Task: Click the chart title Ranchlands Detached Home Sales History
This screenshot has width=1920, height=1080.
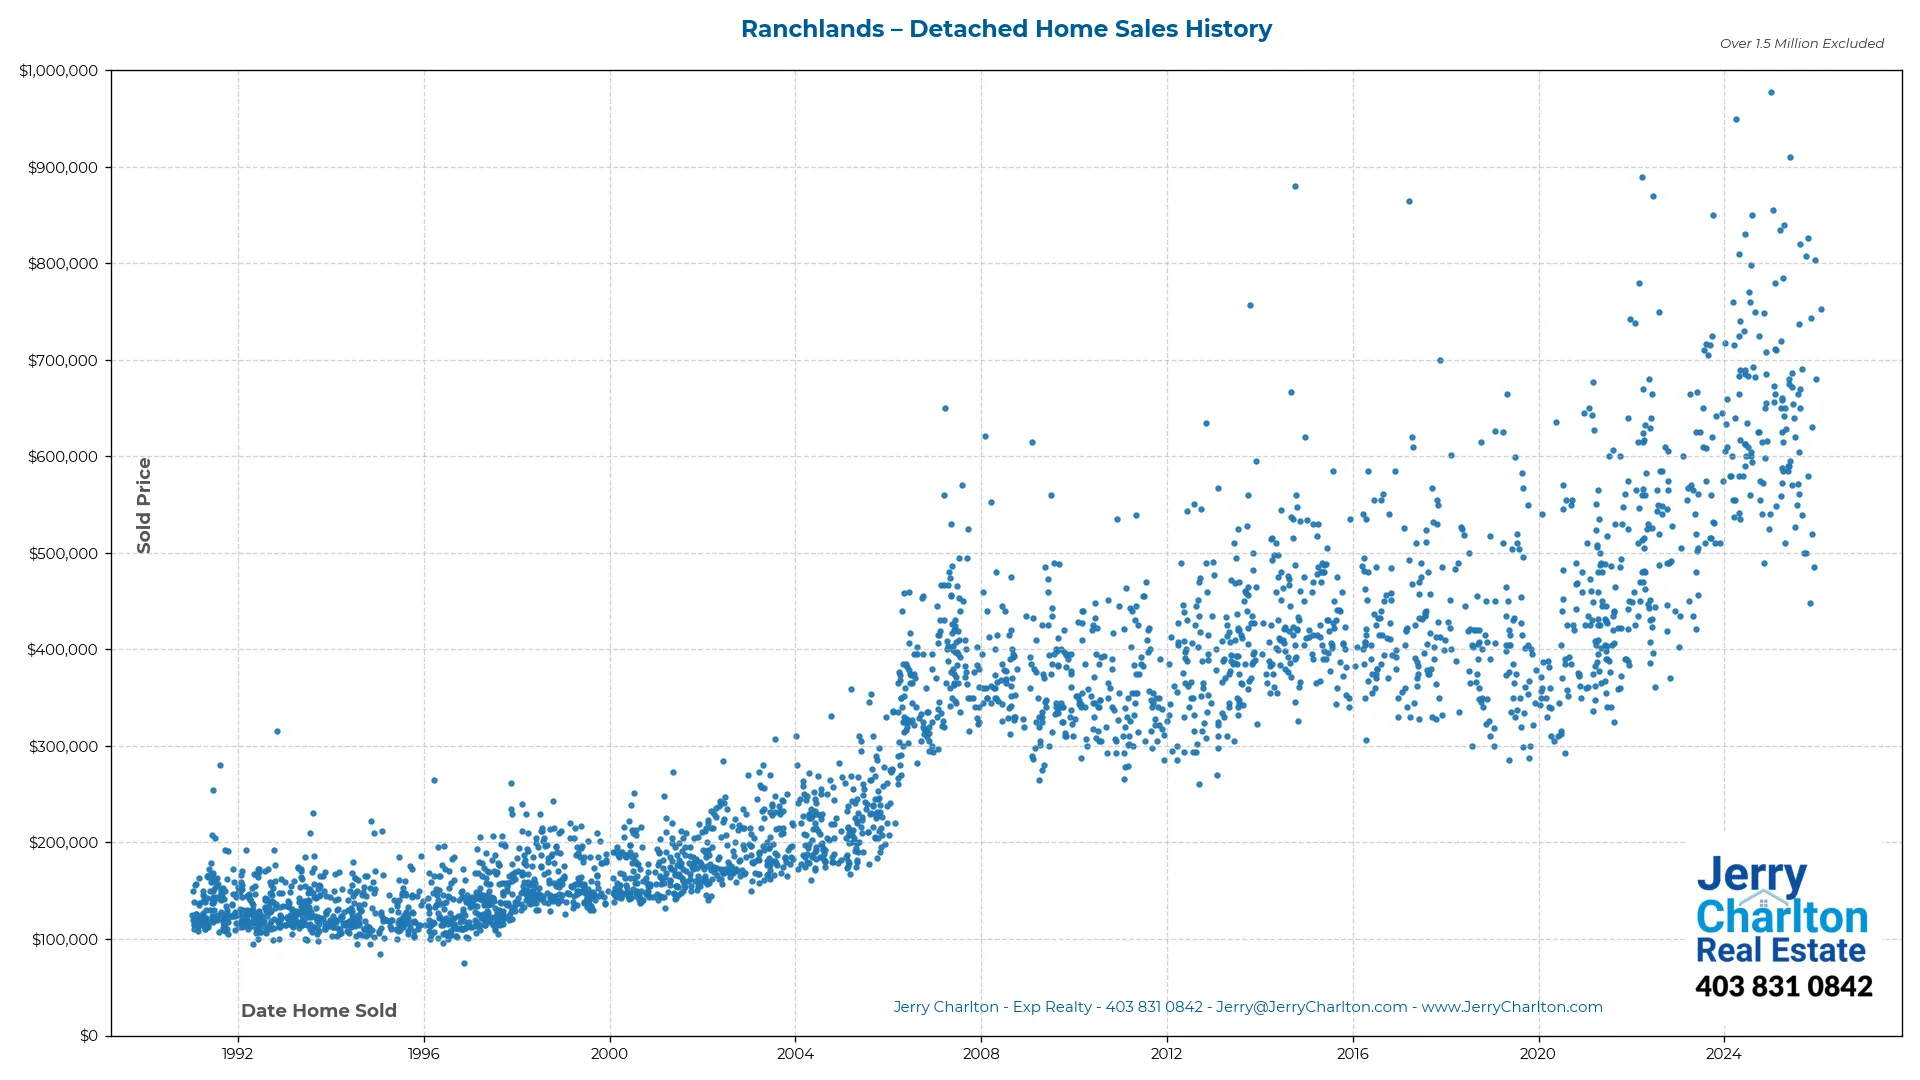Action: [1006, 29]
